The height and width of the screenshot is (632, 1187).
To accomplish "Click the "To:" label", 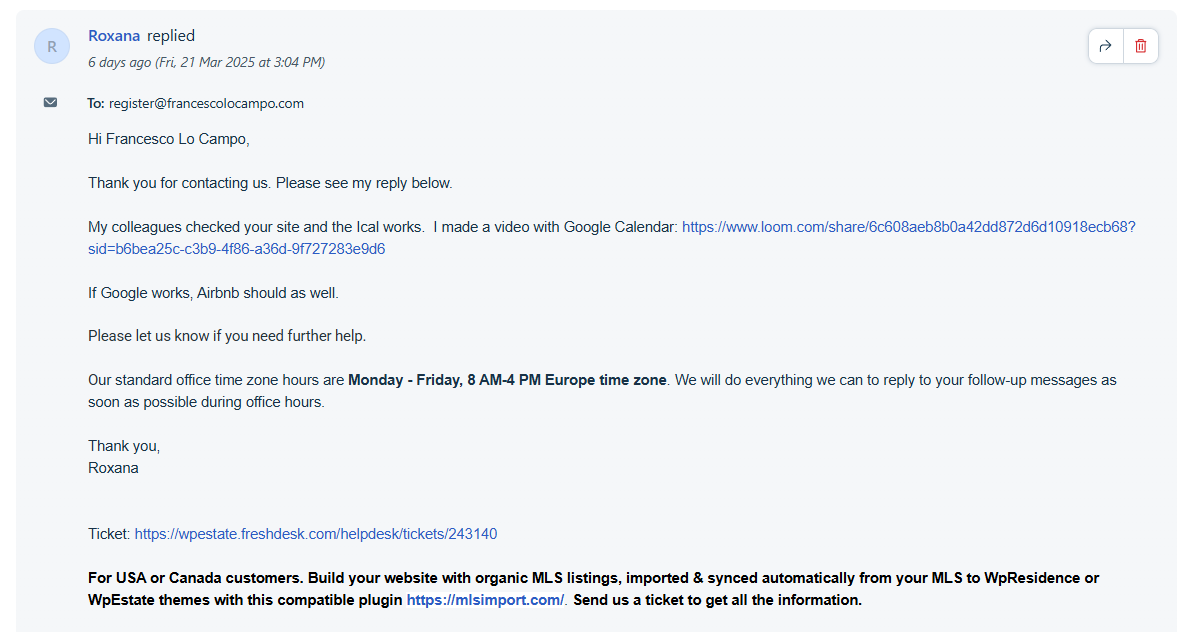I will click(95, 103).
